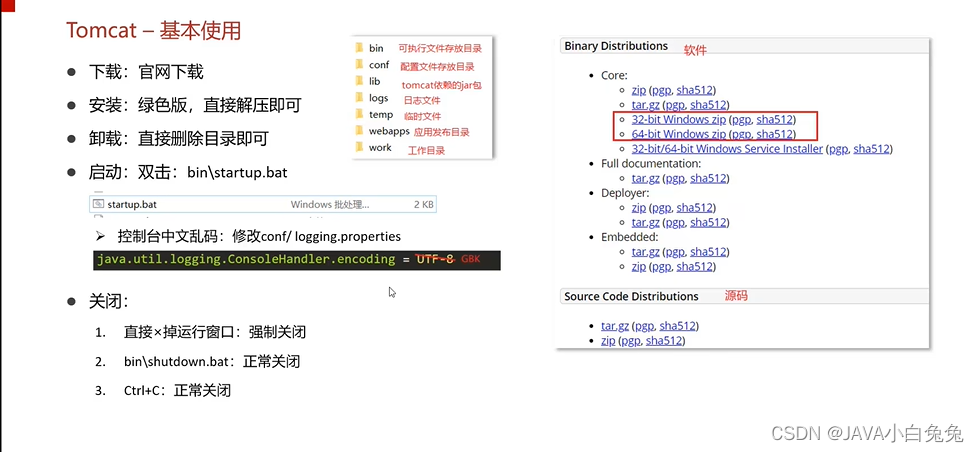
Task: Download the 32-bit Windows zip
Action: coord(679,119)
